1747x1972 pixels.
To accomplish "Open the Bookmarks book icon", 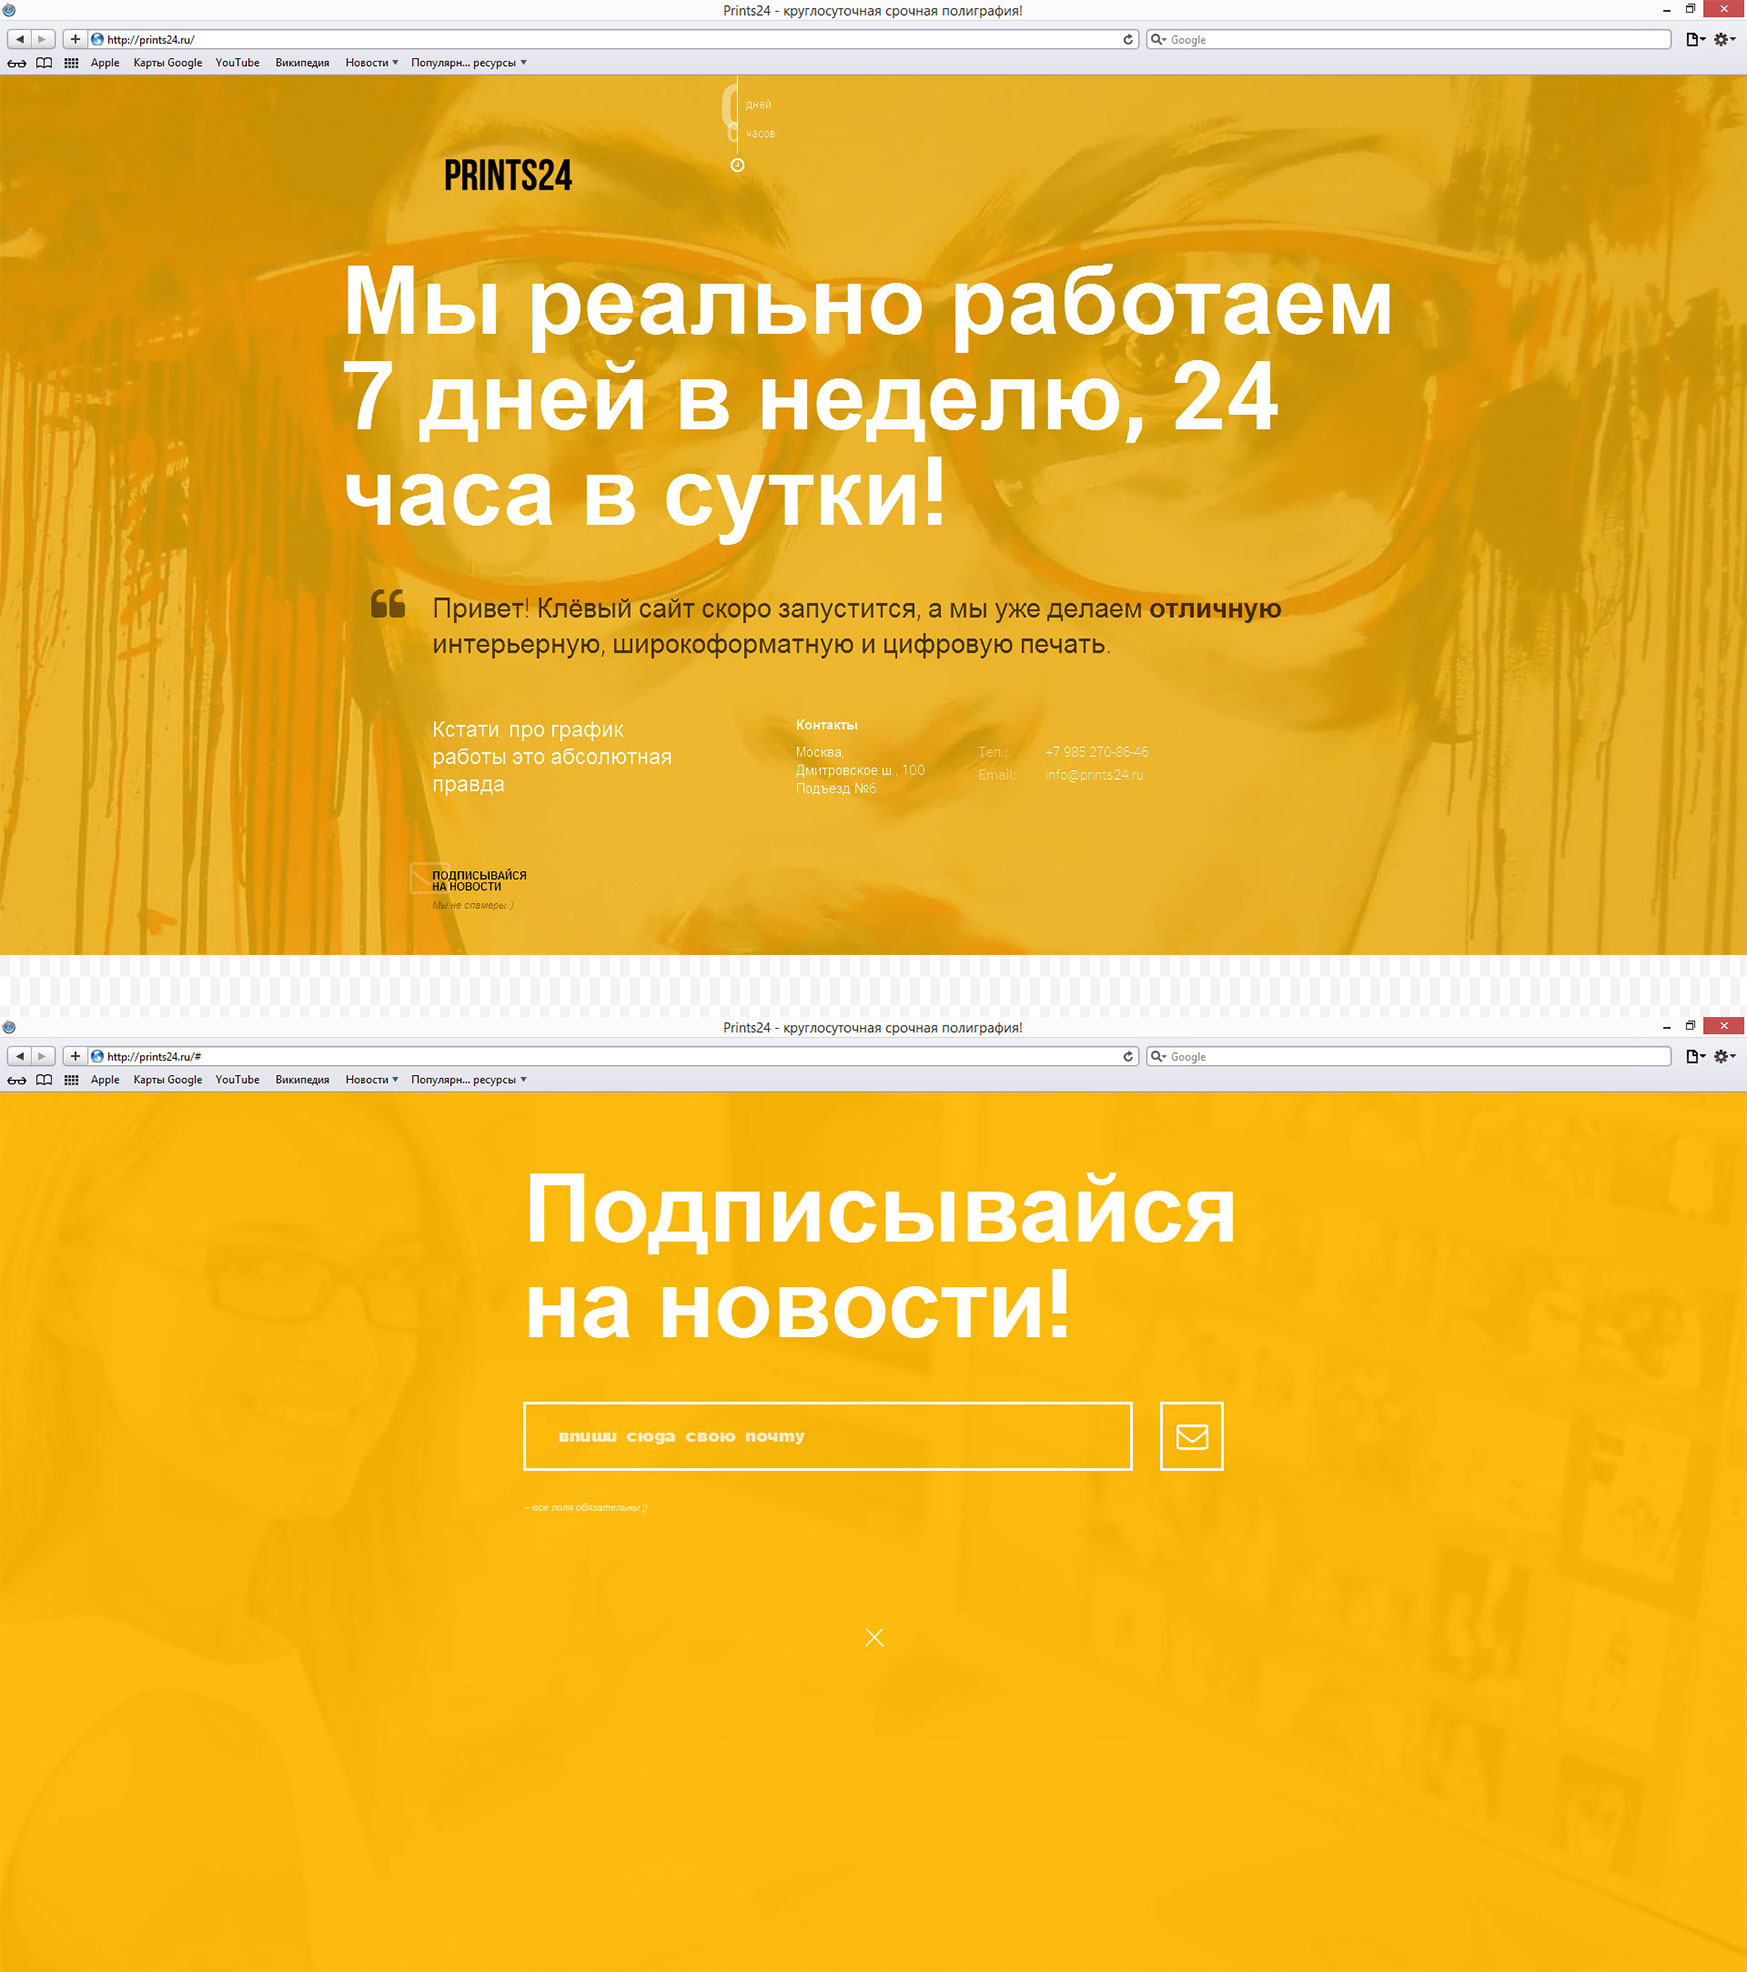I will 44,62.
